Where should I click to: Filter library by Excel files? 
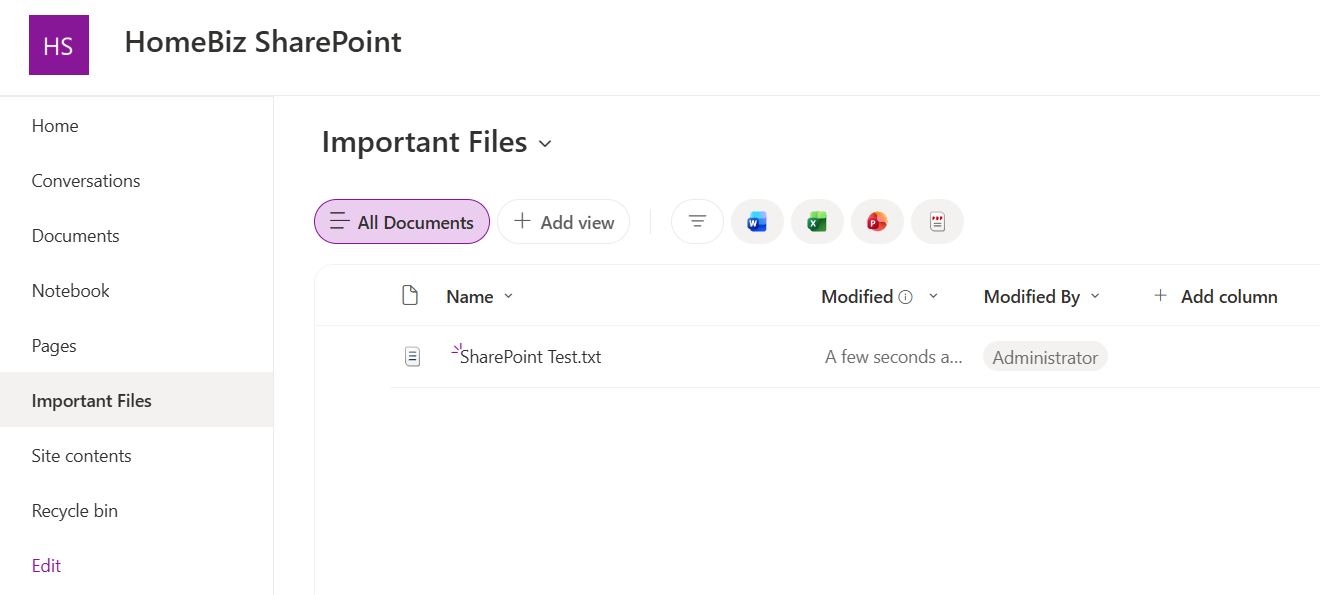pyautogui.click(x=817, y=222)
